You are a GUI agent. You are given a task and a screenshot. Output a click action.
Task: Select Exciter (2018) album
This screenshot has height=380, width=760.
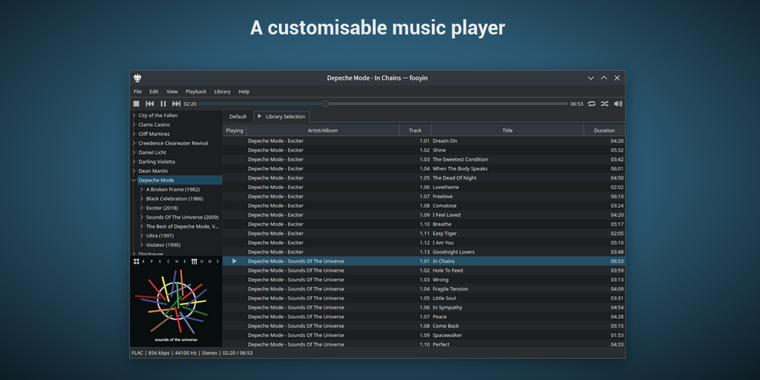(x=162, y=208)
